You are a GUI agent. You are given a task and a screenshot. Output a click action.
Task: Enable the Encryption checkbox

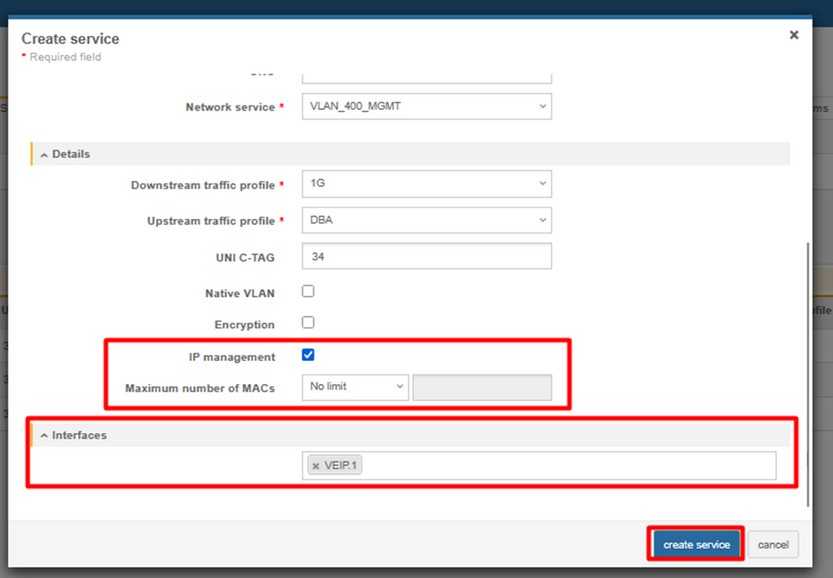(308, 323)
